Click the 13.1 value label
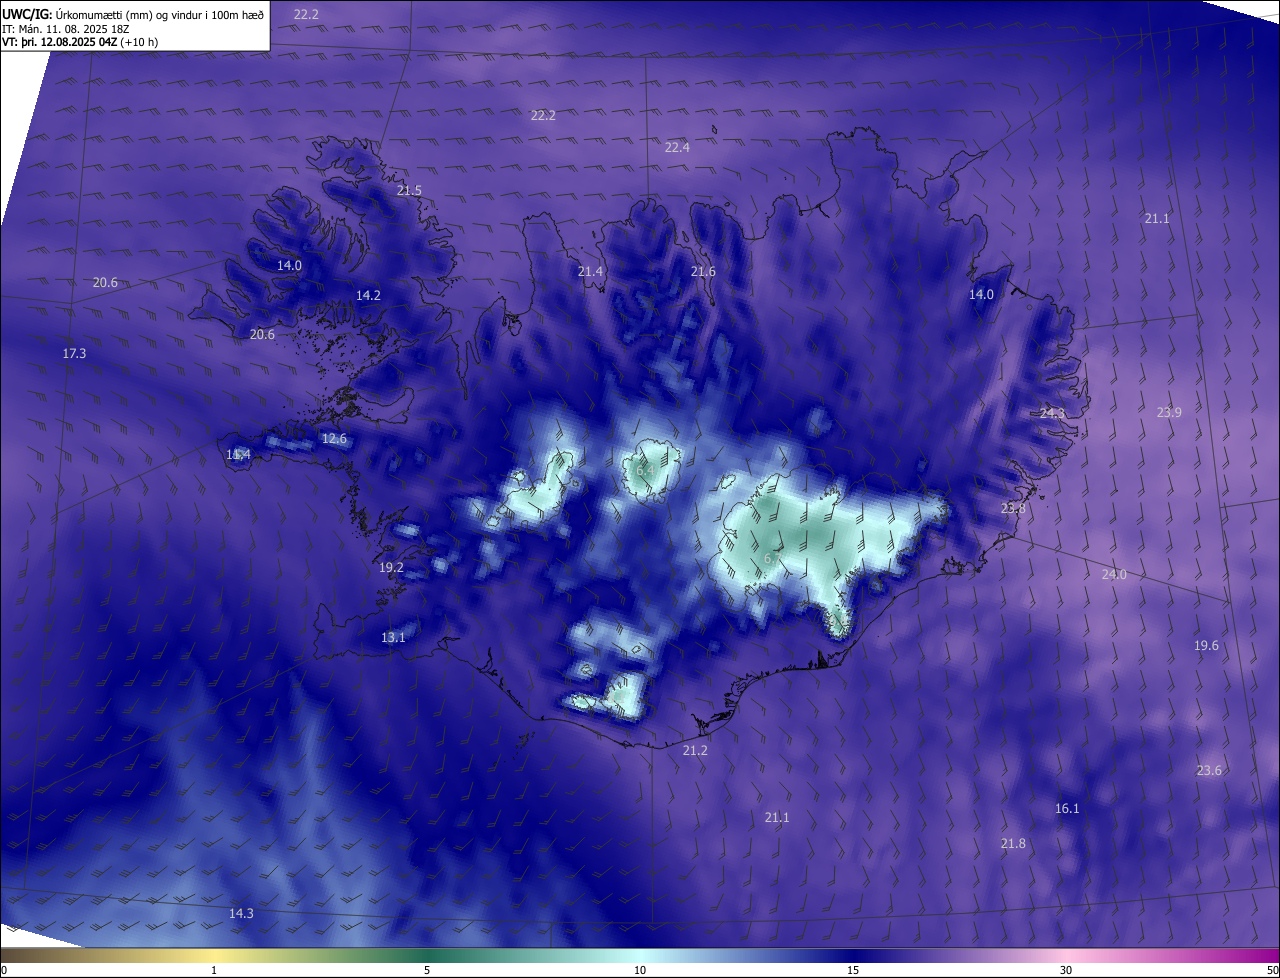1280x978 pixels. point(393,637)
